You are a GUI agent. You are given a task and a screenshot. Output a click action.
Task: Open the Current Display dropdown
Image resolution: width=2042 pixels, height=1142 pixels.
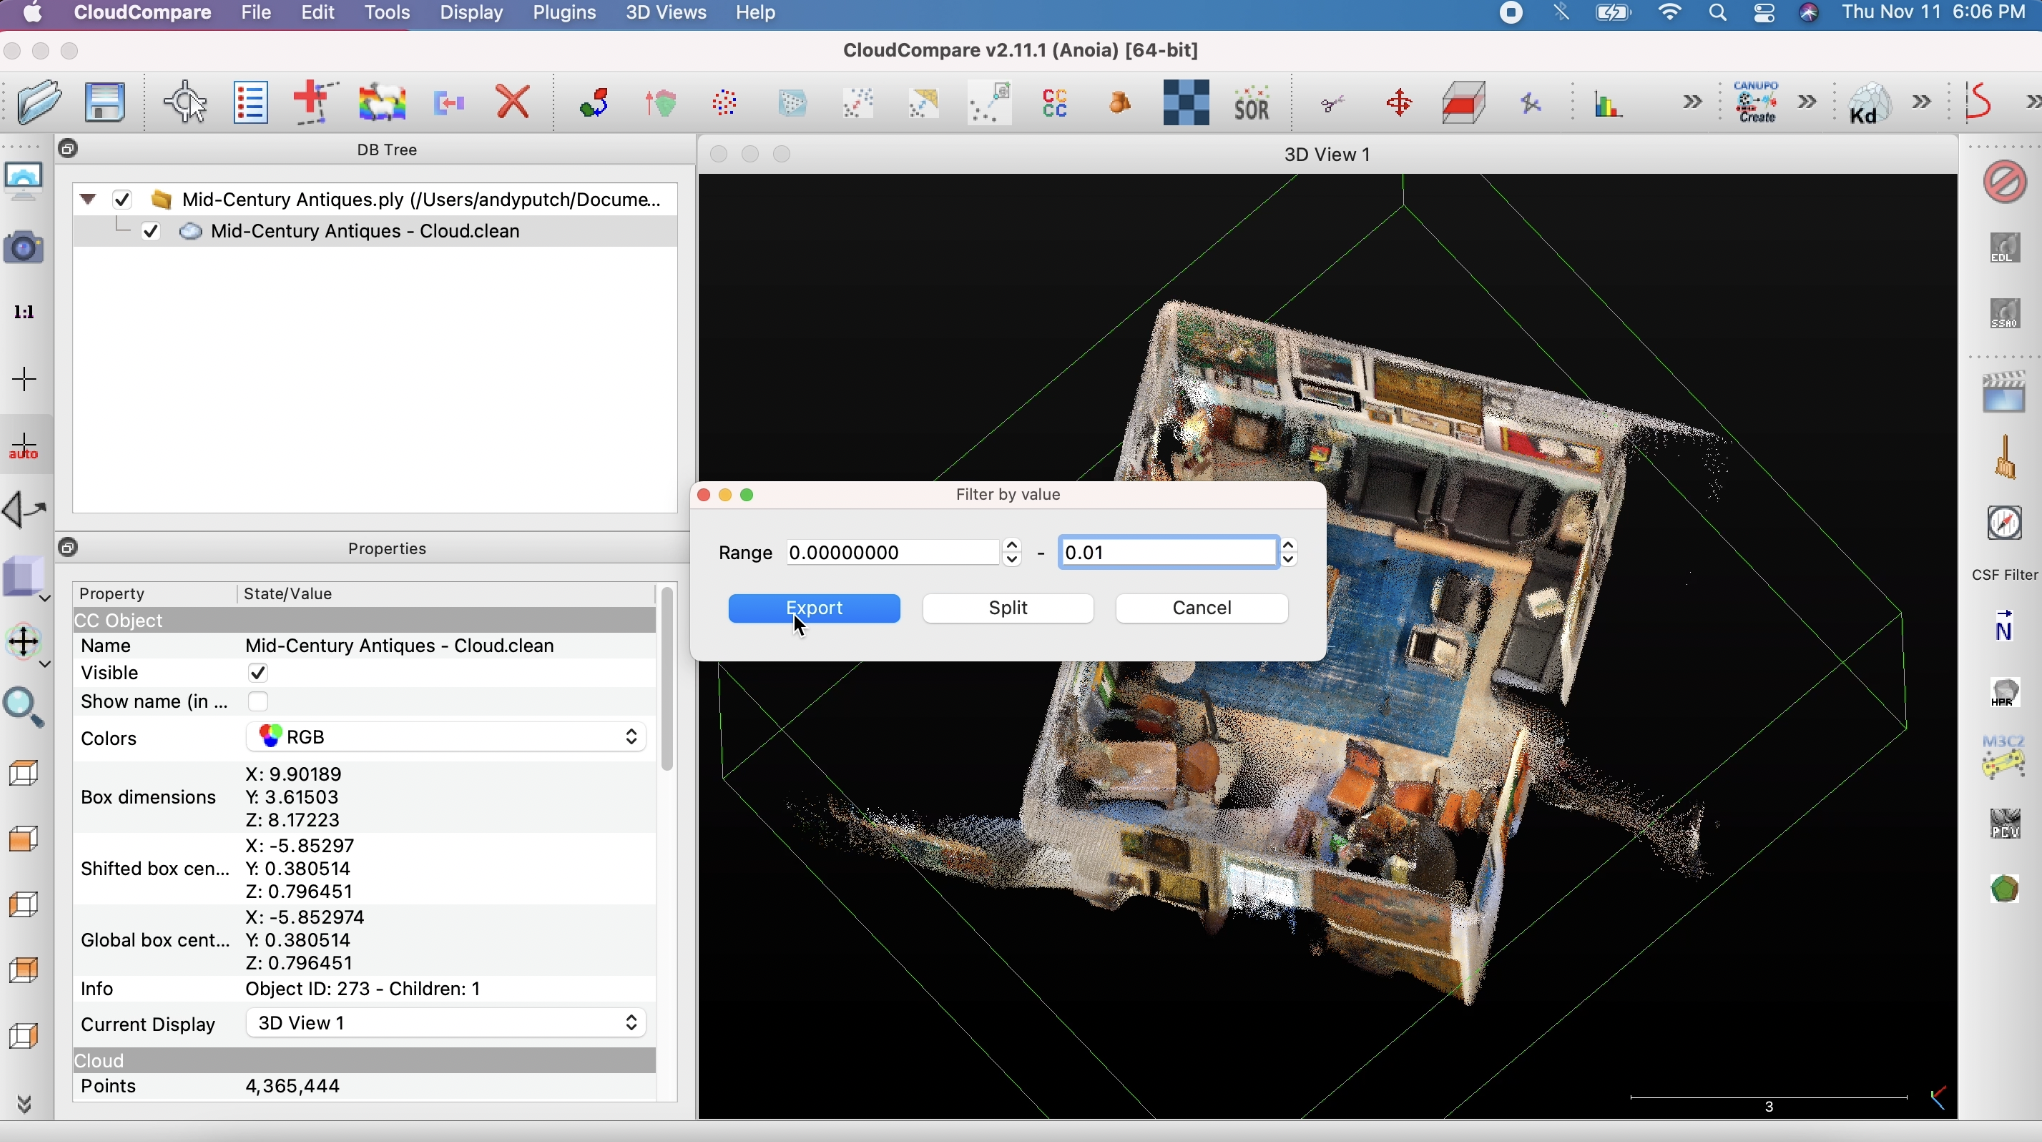pyautogui.click(x=446, y=1023)
